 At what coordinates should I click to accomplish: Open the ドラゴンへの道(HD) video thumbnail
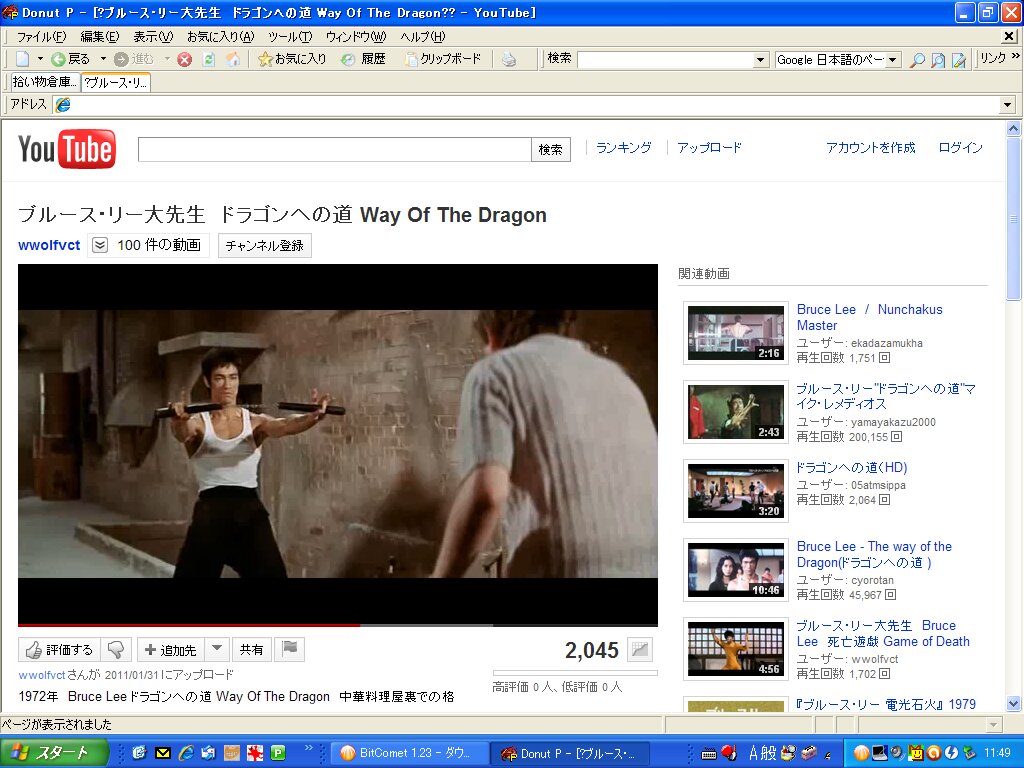click(735, 491)
